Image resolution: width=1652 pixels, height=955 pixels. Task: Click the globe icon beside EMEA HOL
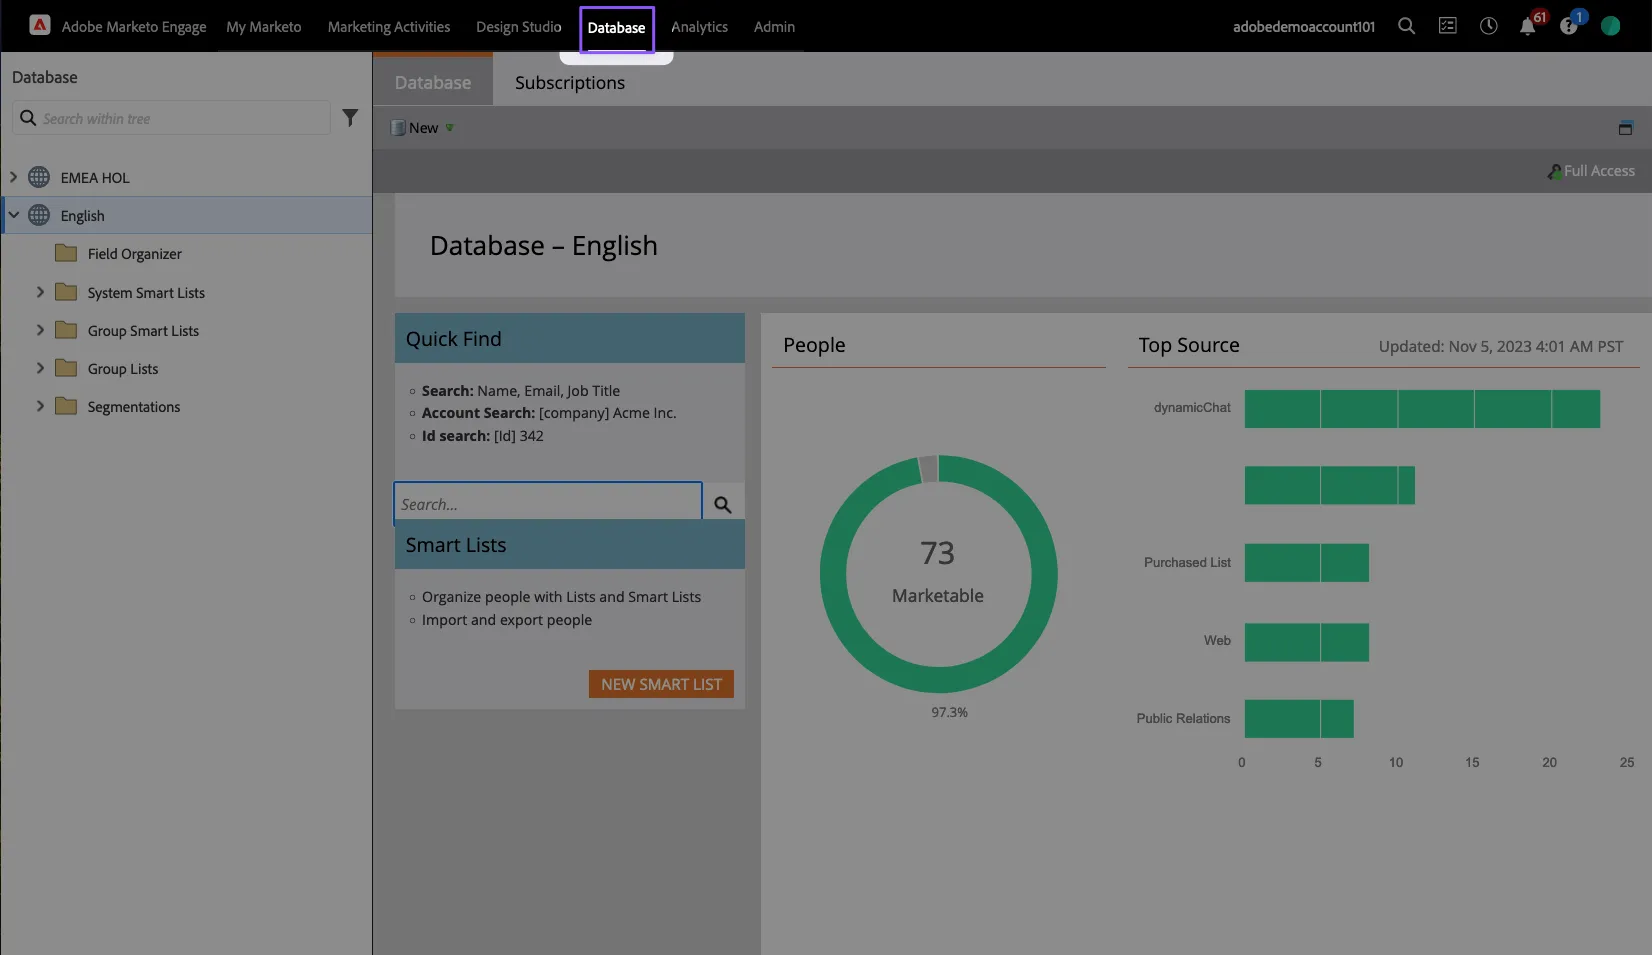click(x=39, y=177)
